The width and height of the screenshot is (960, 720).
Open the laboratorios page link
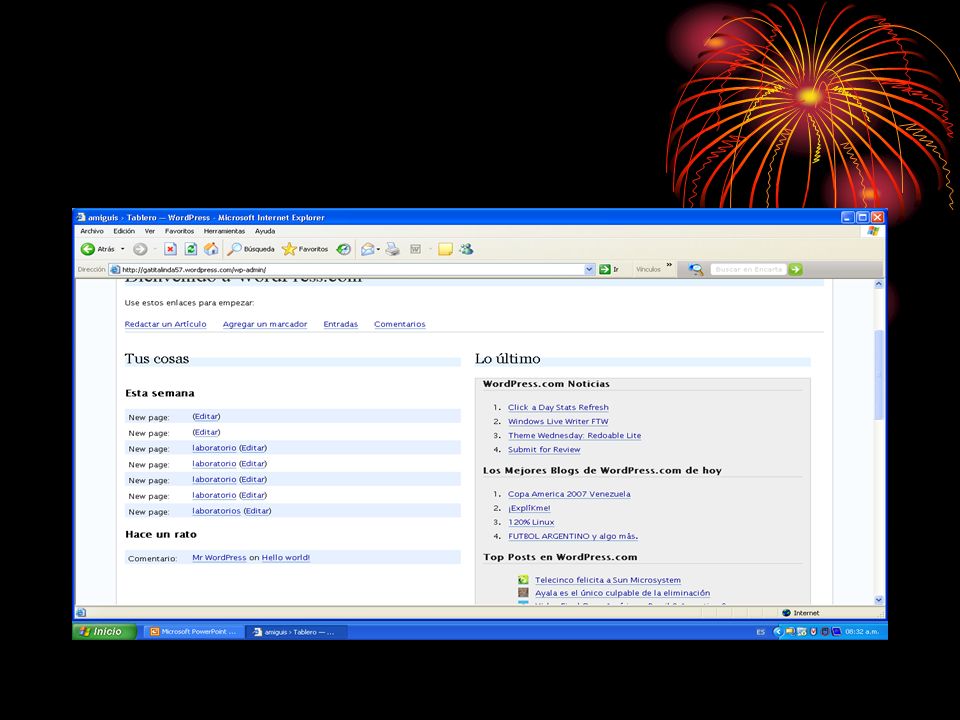tap(216, 511)
